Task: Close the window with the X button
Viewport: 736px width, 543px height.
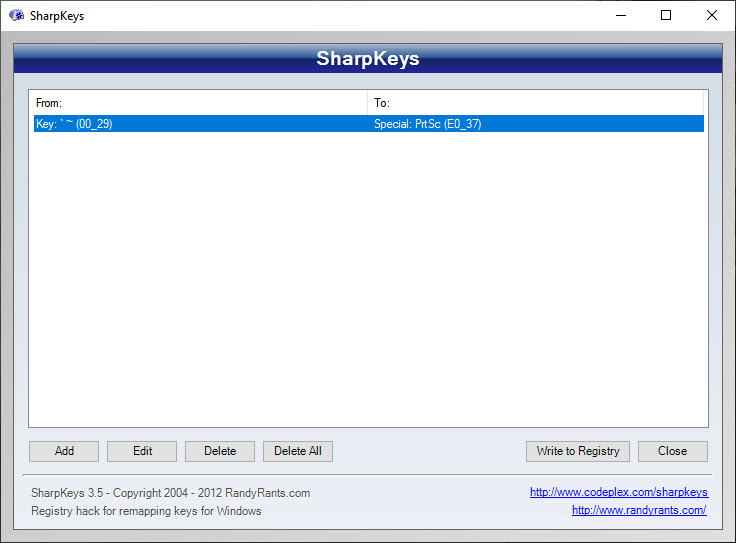Action: point(712,15)
